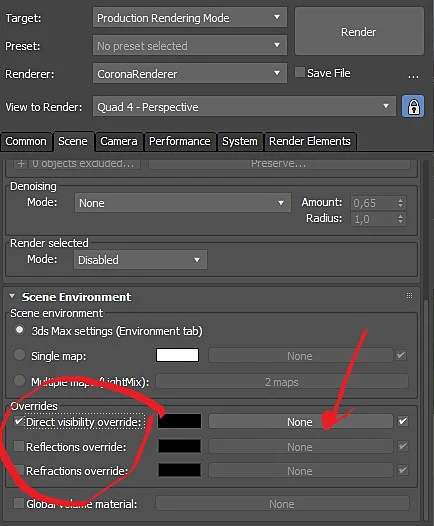
Task: Open the Save File ellipsis options
Action: pos(413,76)
